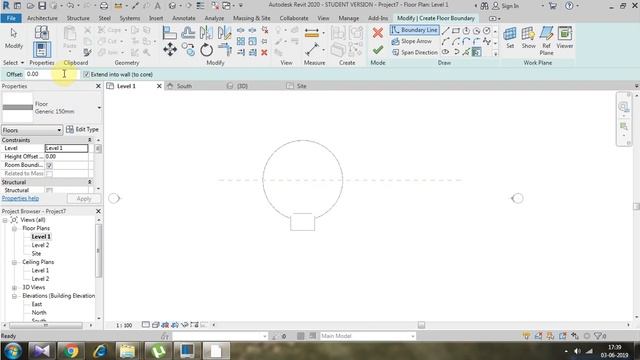Screen dimensions: 640x360
Task: Switch to the Site view tab
Action: coord(302,86)
